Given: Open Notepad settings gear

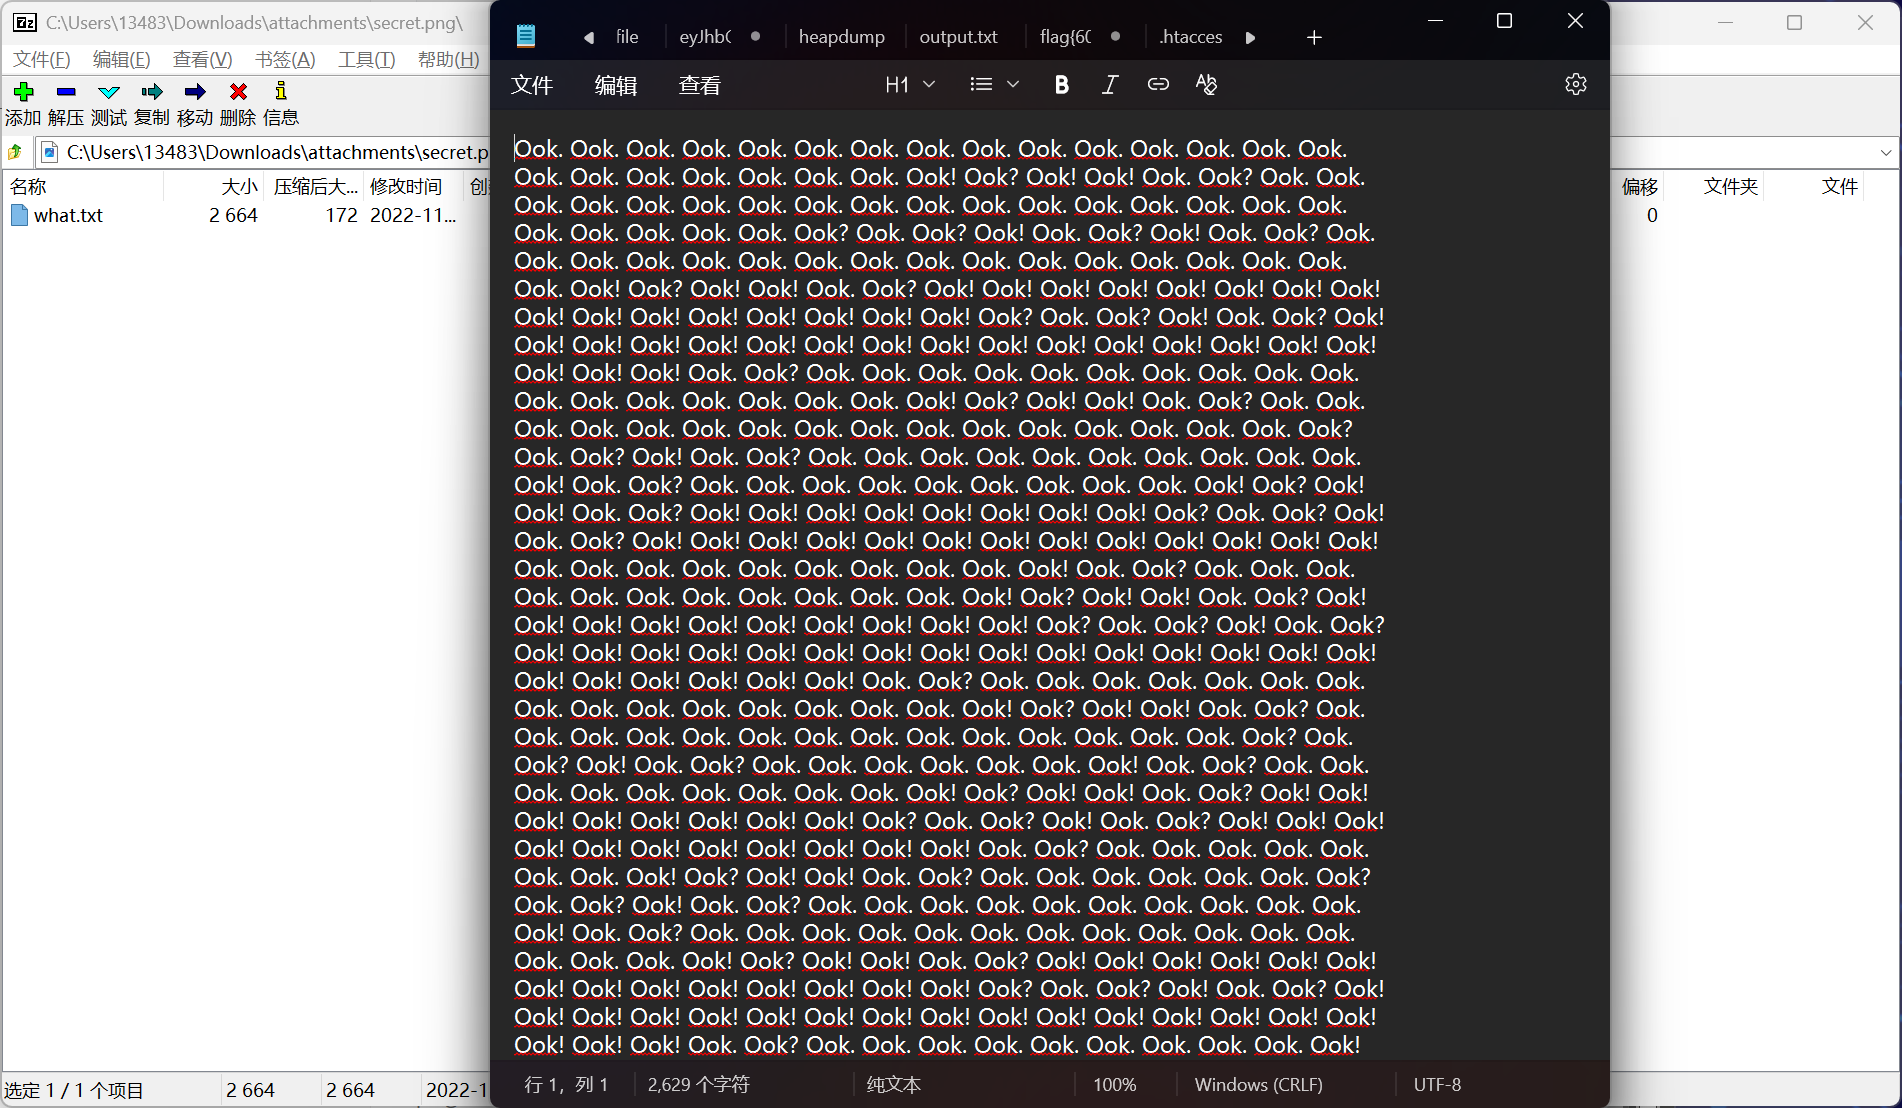Looking at the screenshot, I should point(1576,85).
